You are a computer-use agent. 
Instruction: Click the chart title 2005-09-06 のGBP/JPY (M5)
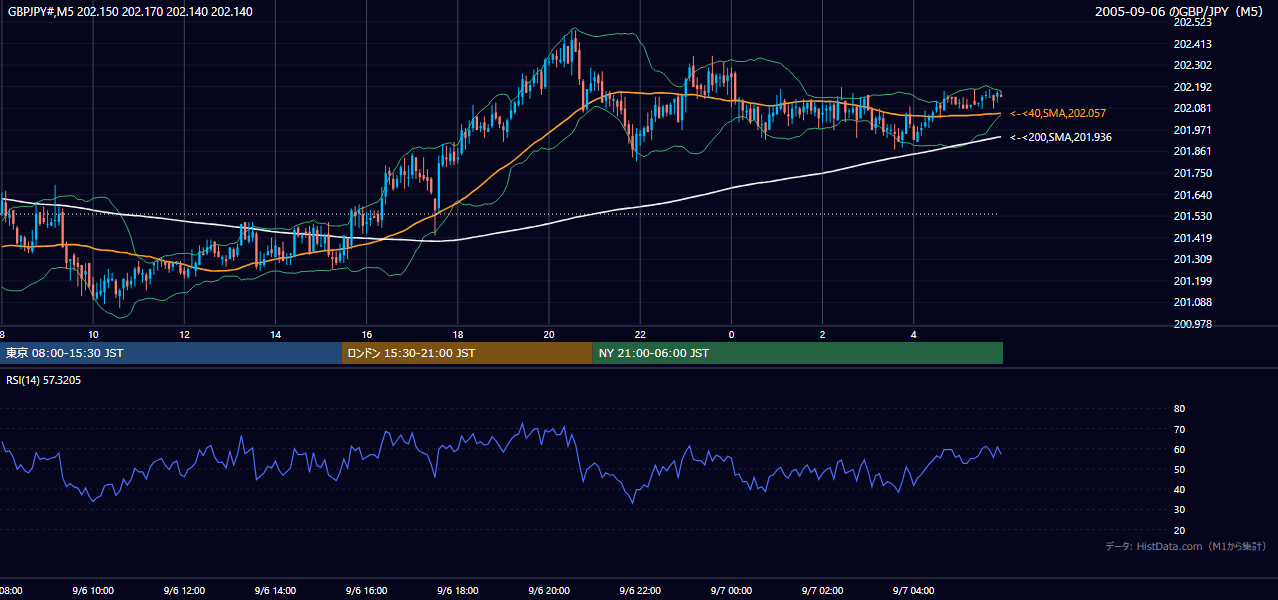(x=1179, y=11)
